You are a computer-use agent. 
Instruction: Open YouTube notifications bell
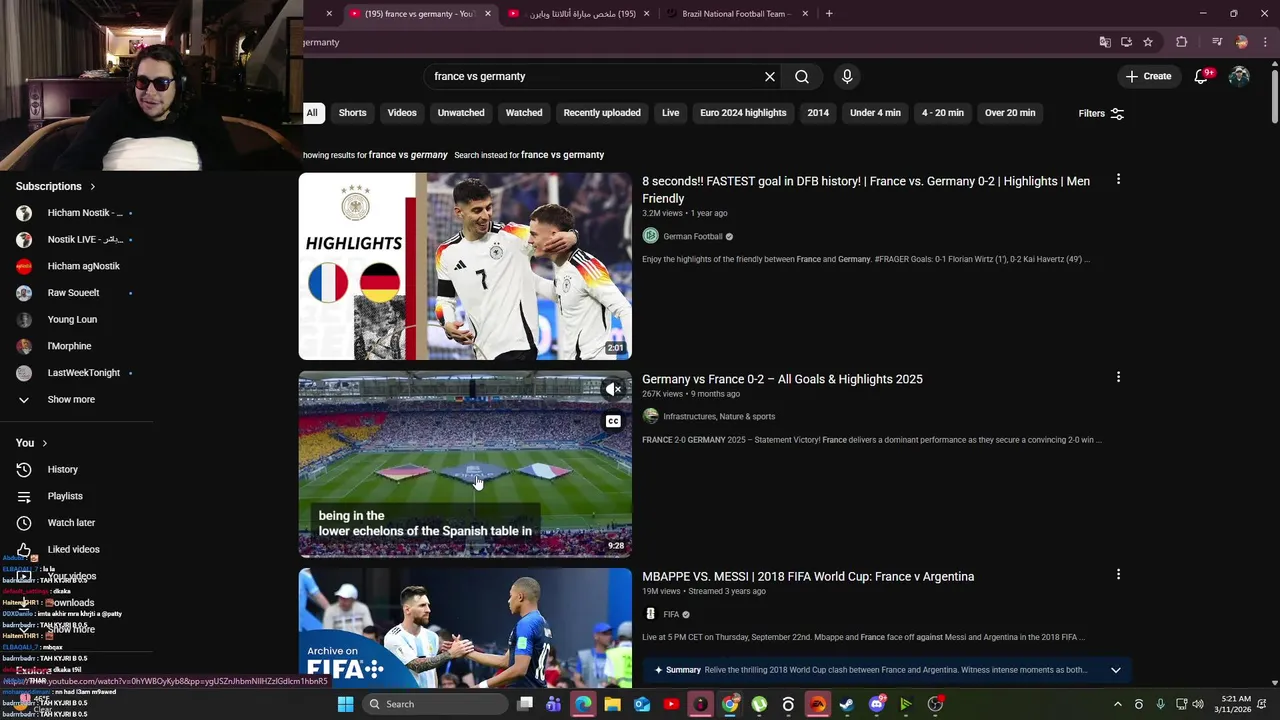click(x=1202, y=76)
